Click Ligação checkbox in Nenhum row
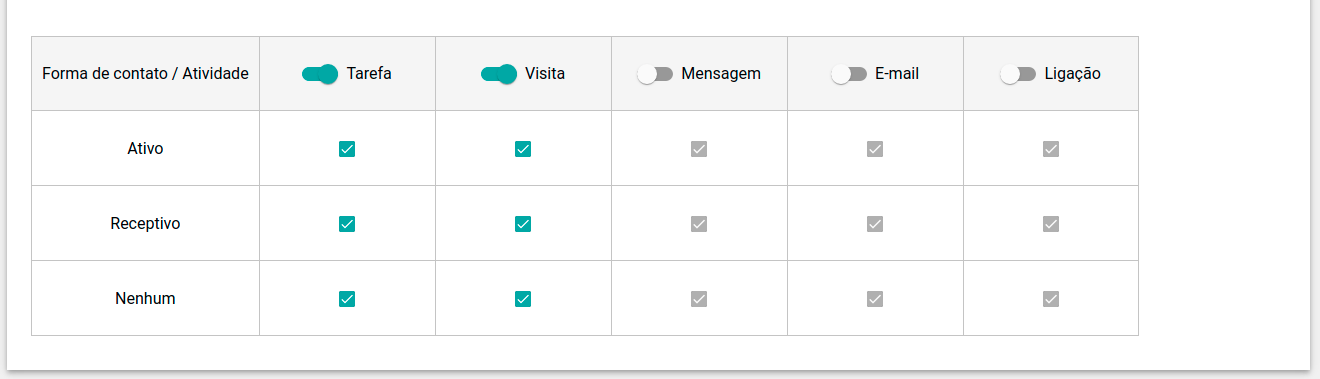This screenshot has height=379, width=1320. pyautogui.click(x=1051, y=299)
